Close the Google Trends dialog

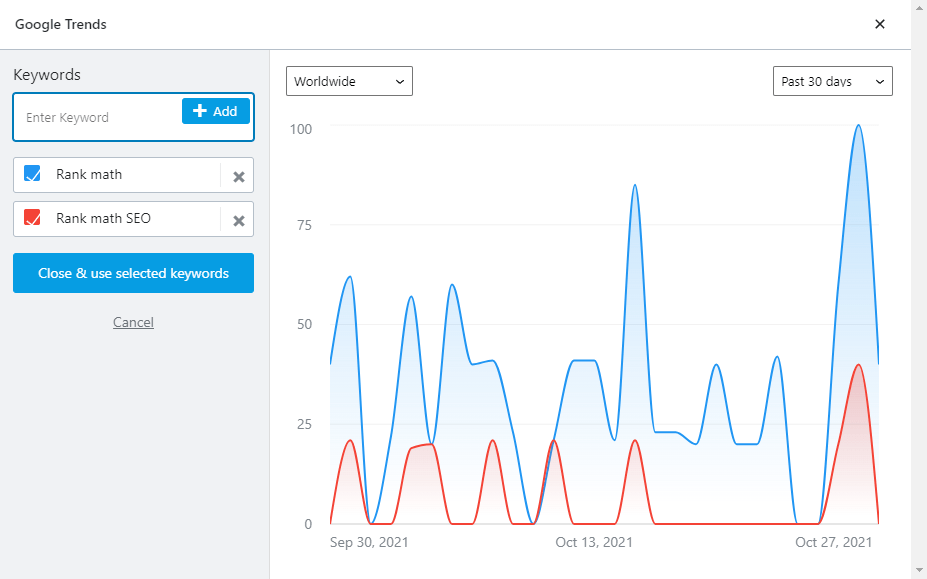pos(880,24)
